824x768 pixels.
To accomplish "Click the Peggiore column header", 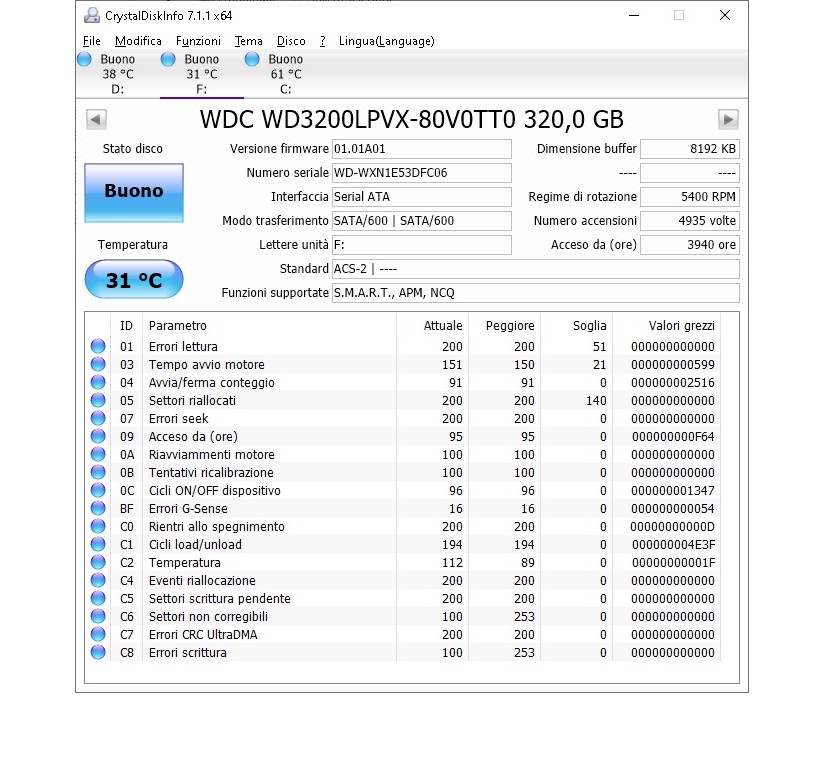I will (x=504, y=326).
